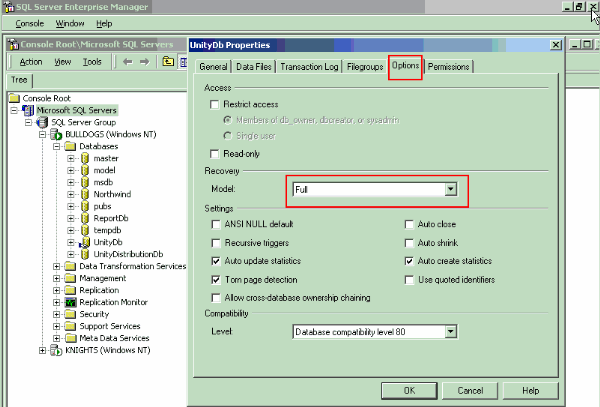Open the Recovery Model dropdown
The height and width of the screenshot is (407, 600).
451,189
